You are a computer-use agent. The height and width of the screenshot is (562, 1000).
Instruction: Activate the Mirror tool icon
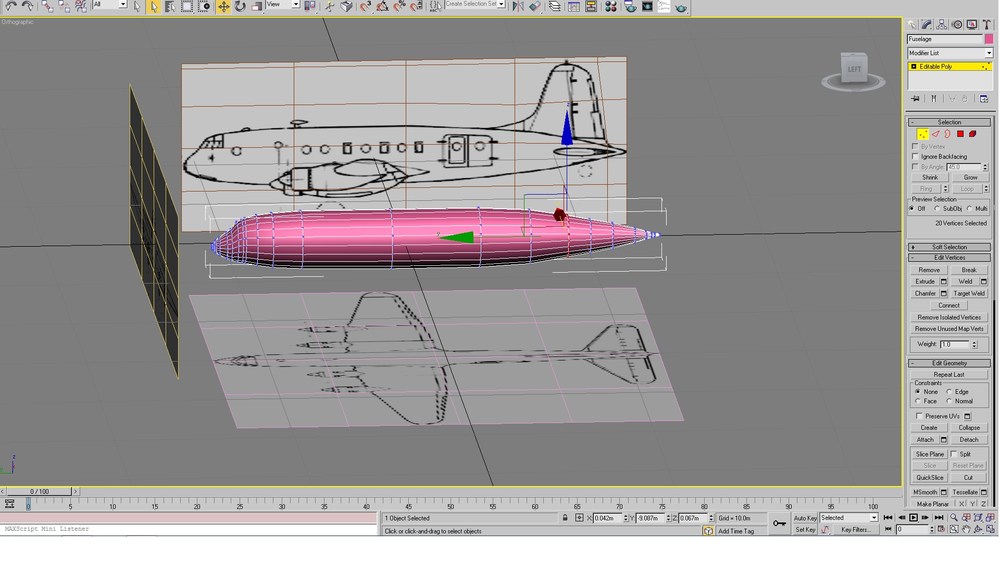pos(518,6)
